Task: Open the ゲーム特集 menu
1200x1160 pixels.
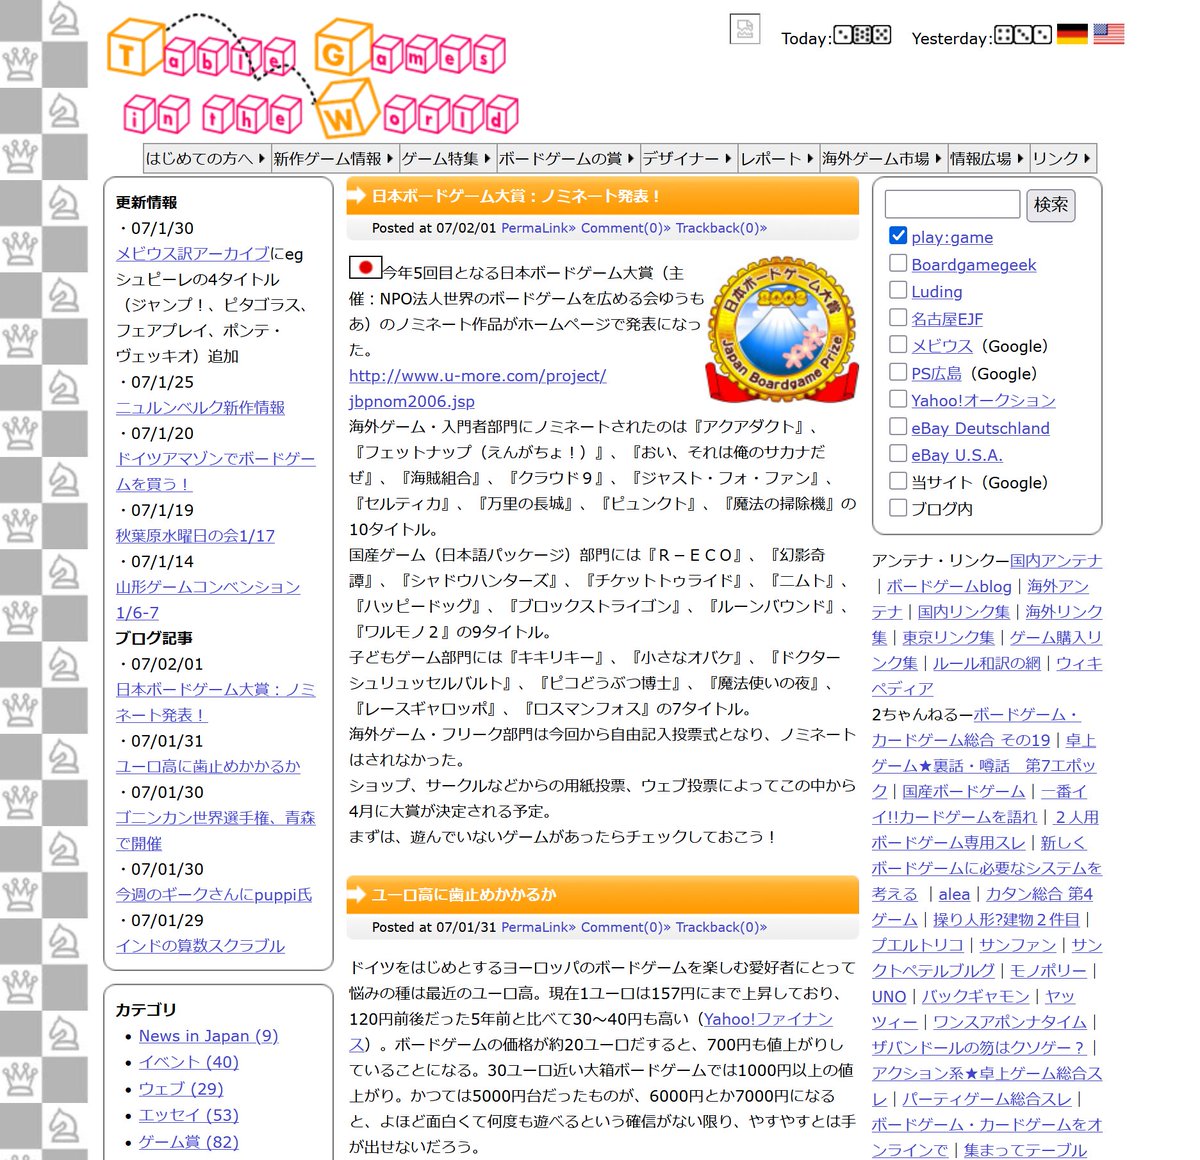Action: tap(447, 158)
